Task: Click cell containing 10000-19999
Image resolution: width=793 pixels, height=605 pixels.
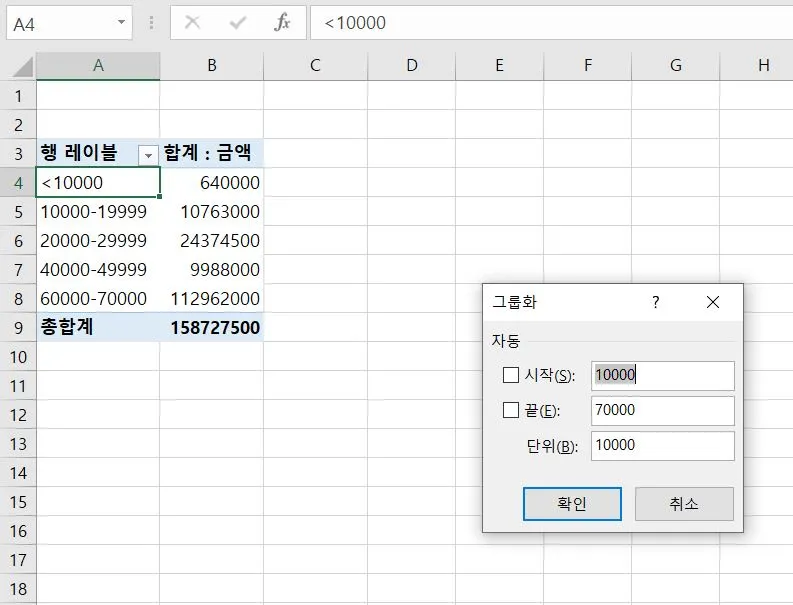Action: 98,211
